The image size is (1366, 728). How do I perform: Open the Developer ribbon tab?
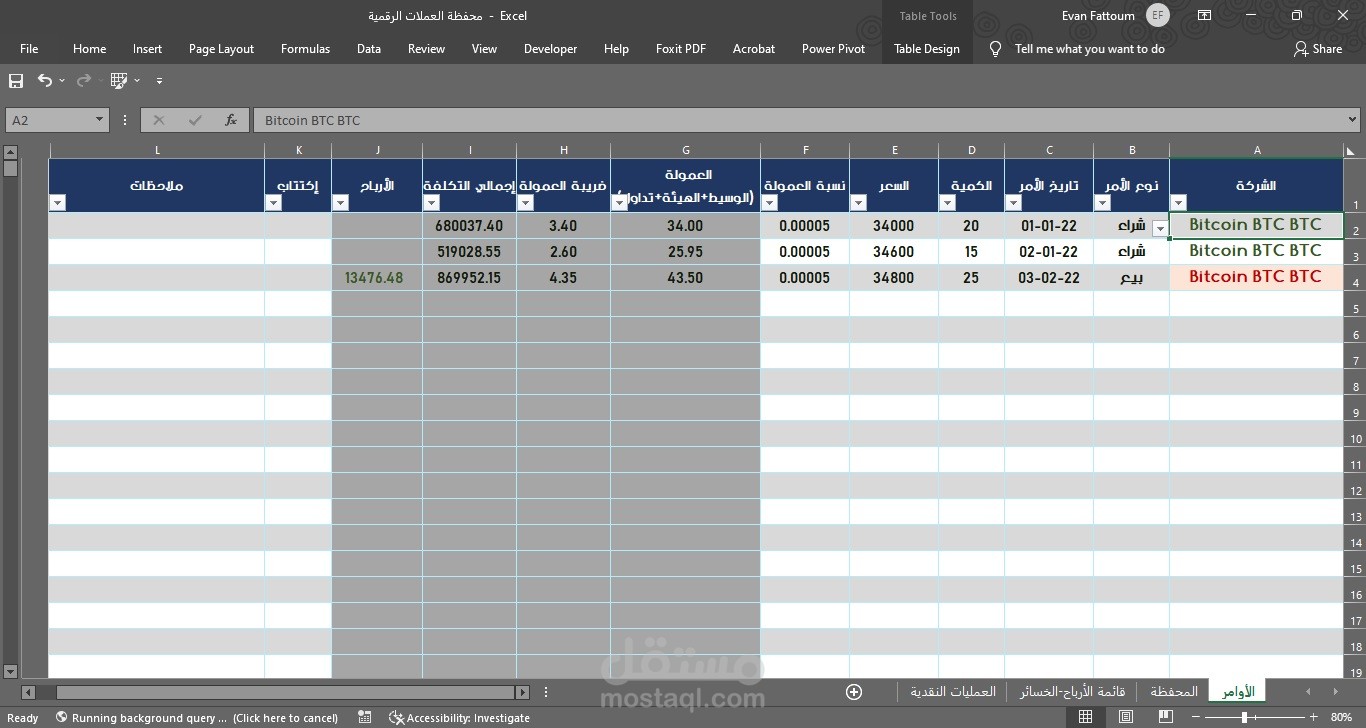pyautogui.click(x=550, y=48)
